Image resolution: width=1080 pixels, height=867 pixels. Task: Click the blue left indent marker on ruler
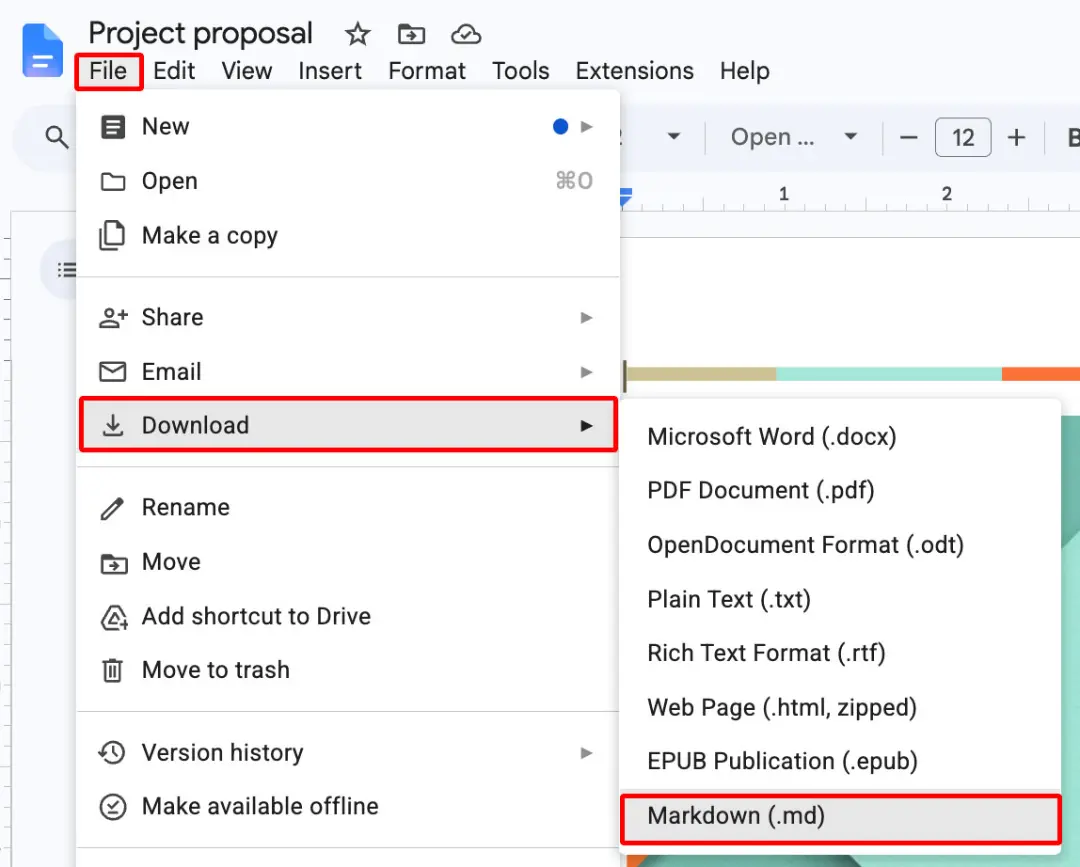(x=625, y=196)
